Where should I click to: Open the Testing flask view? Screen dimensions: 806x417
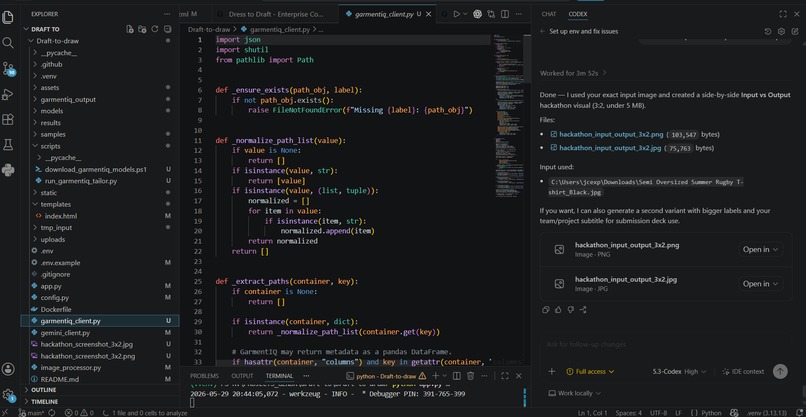(8, 145)
